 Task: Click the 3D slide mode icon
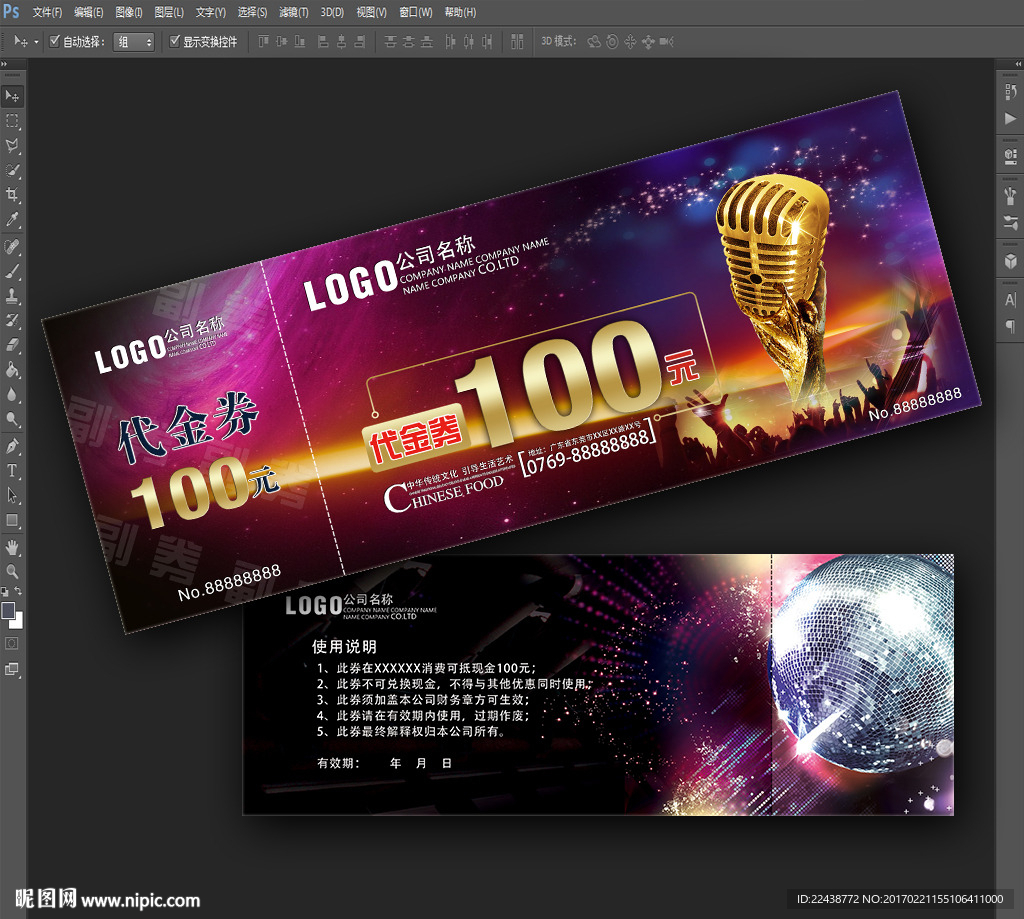tap(648, 42)
